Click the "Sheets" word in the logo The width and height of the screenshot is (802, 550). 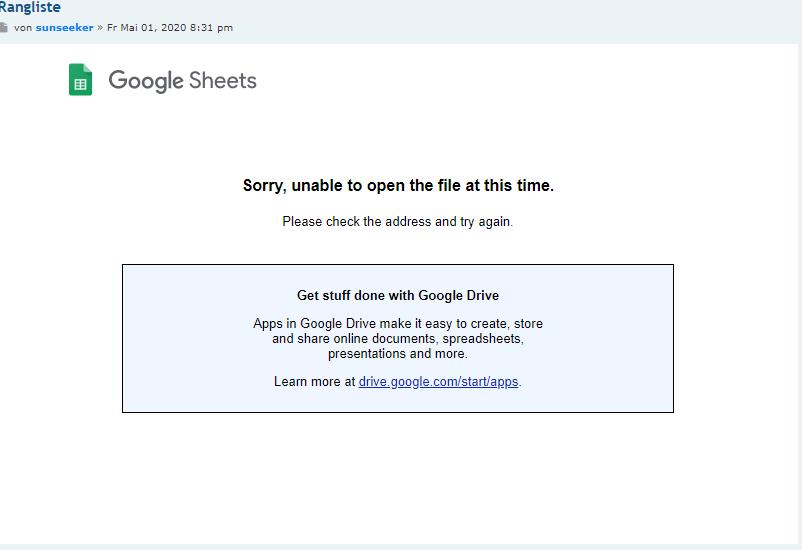[x=223, y=80]
